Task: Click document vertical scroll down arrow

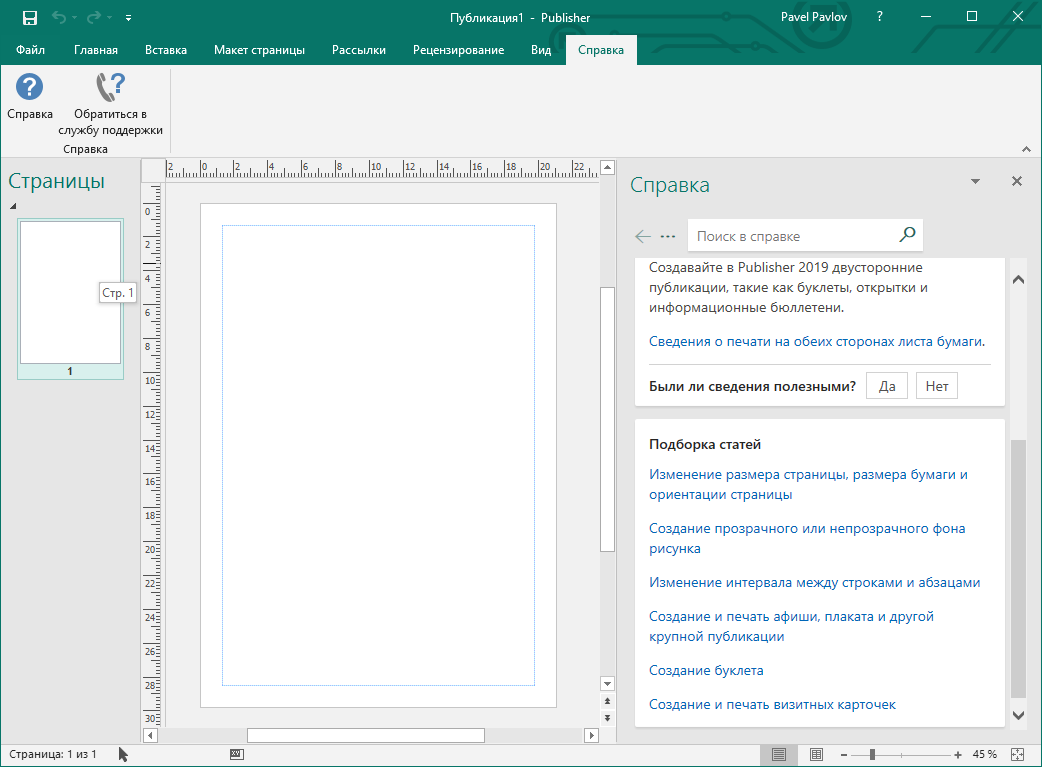Action: [x=607, y=683]
